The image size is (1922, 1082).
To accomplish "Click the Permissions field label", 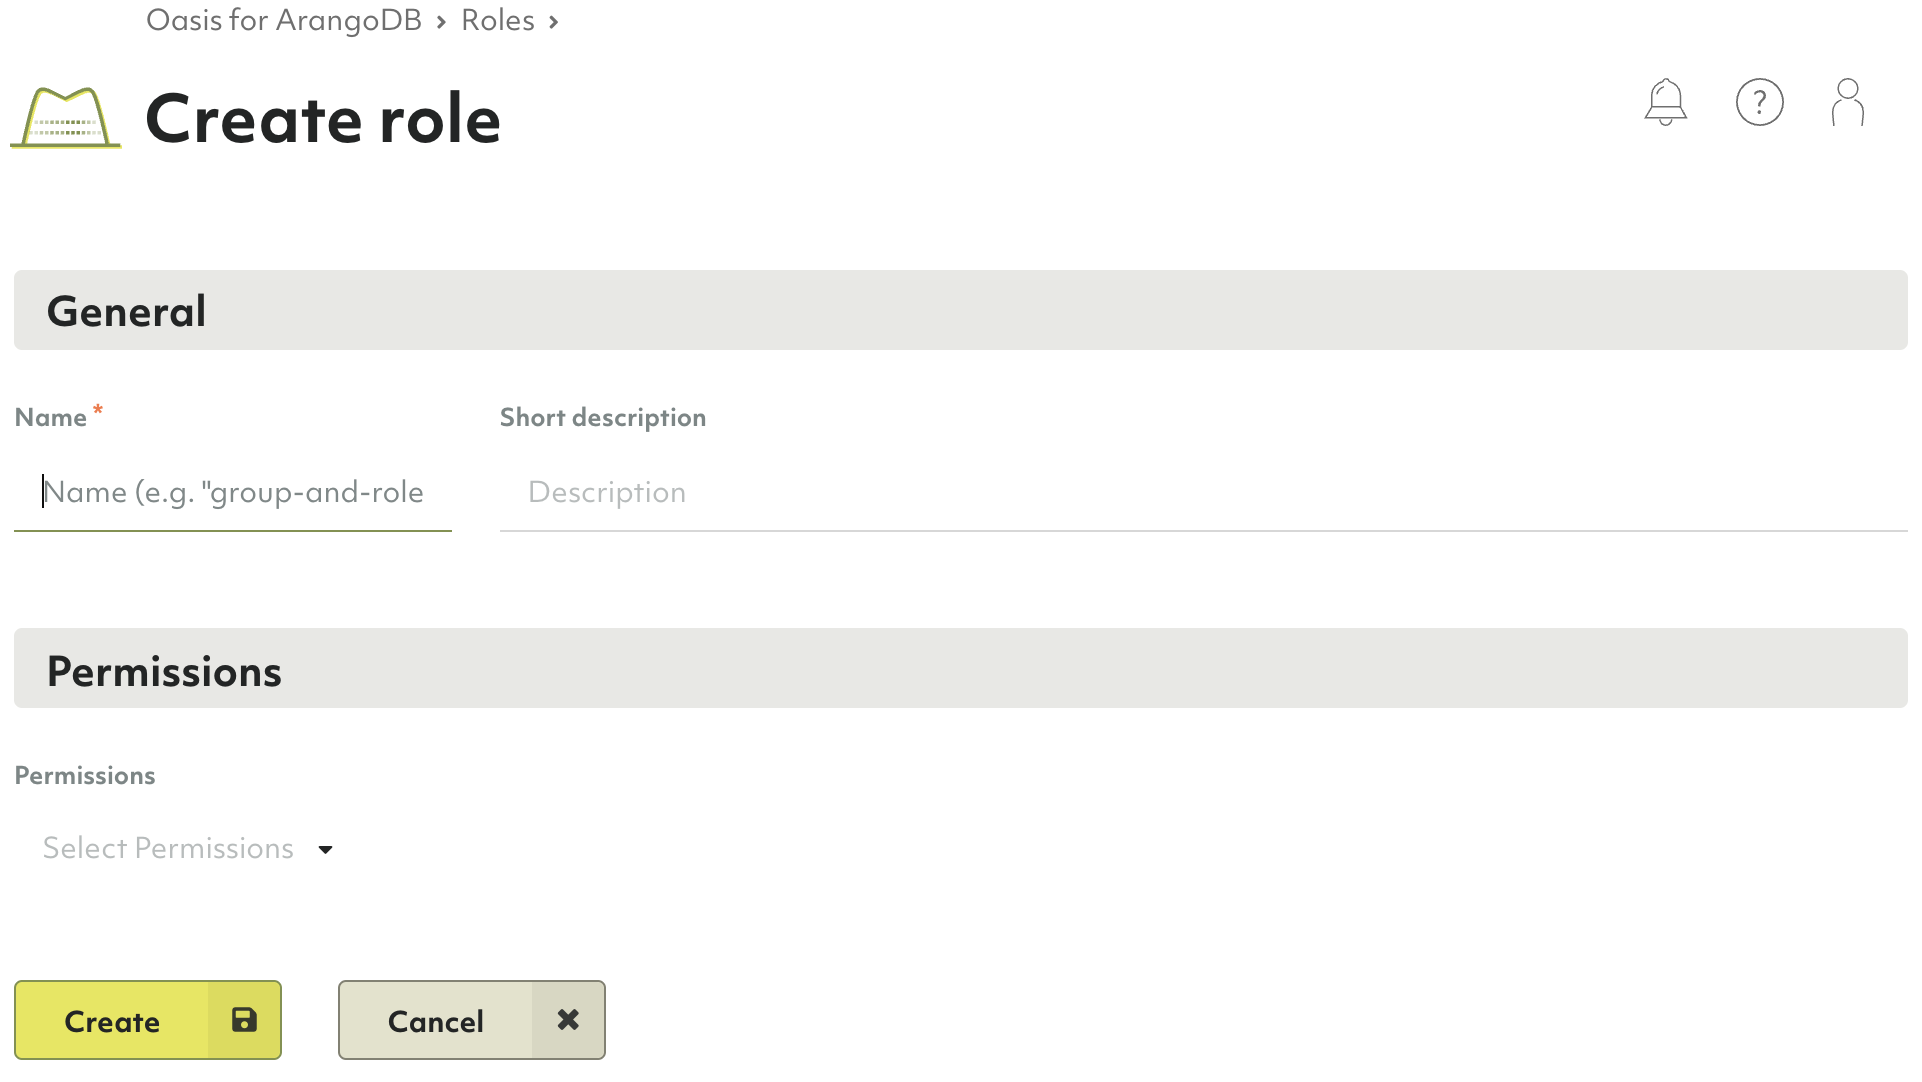I will pos(85,776).
